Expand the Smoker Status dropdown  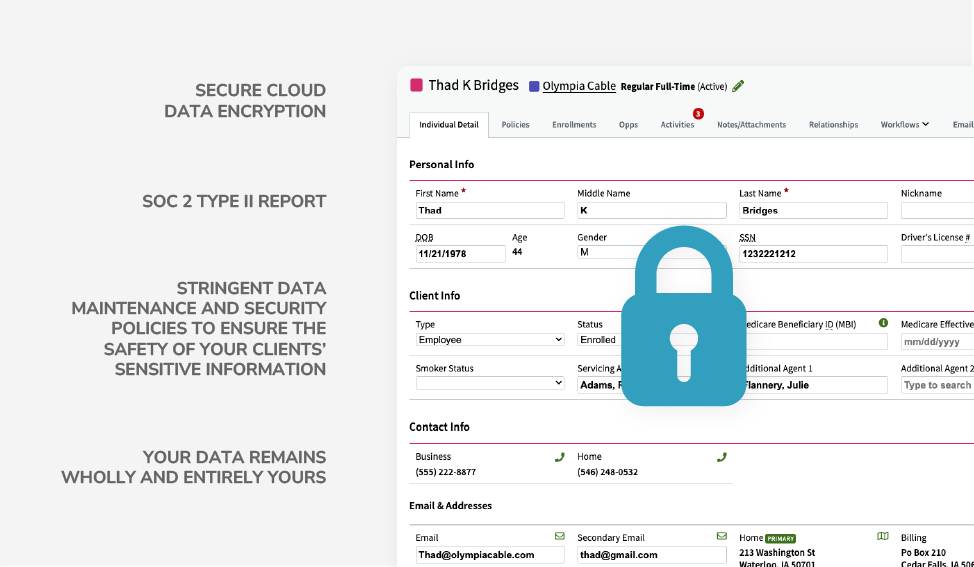(490, 384)
